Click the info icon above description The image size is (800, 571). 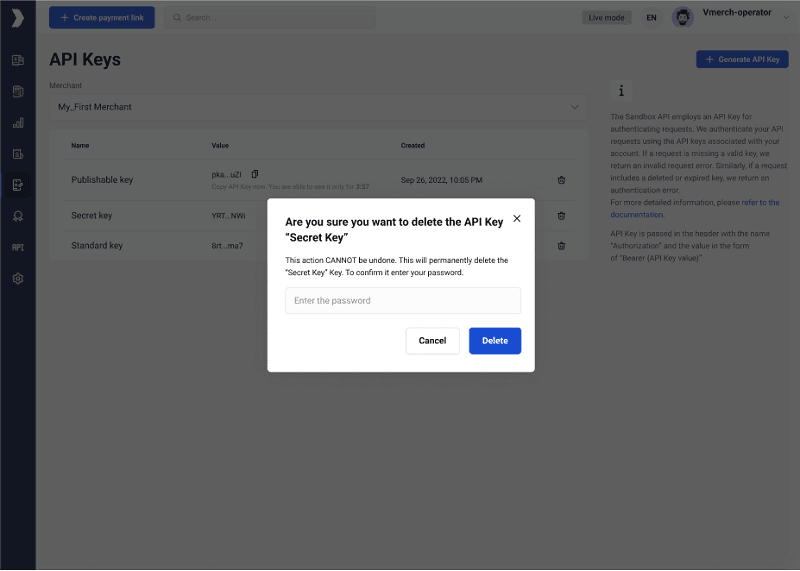tap(621, 91)
